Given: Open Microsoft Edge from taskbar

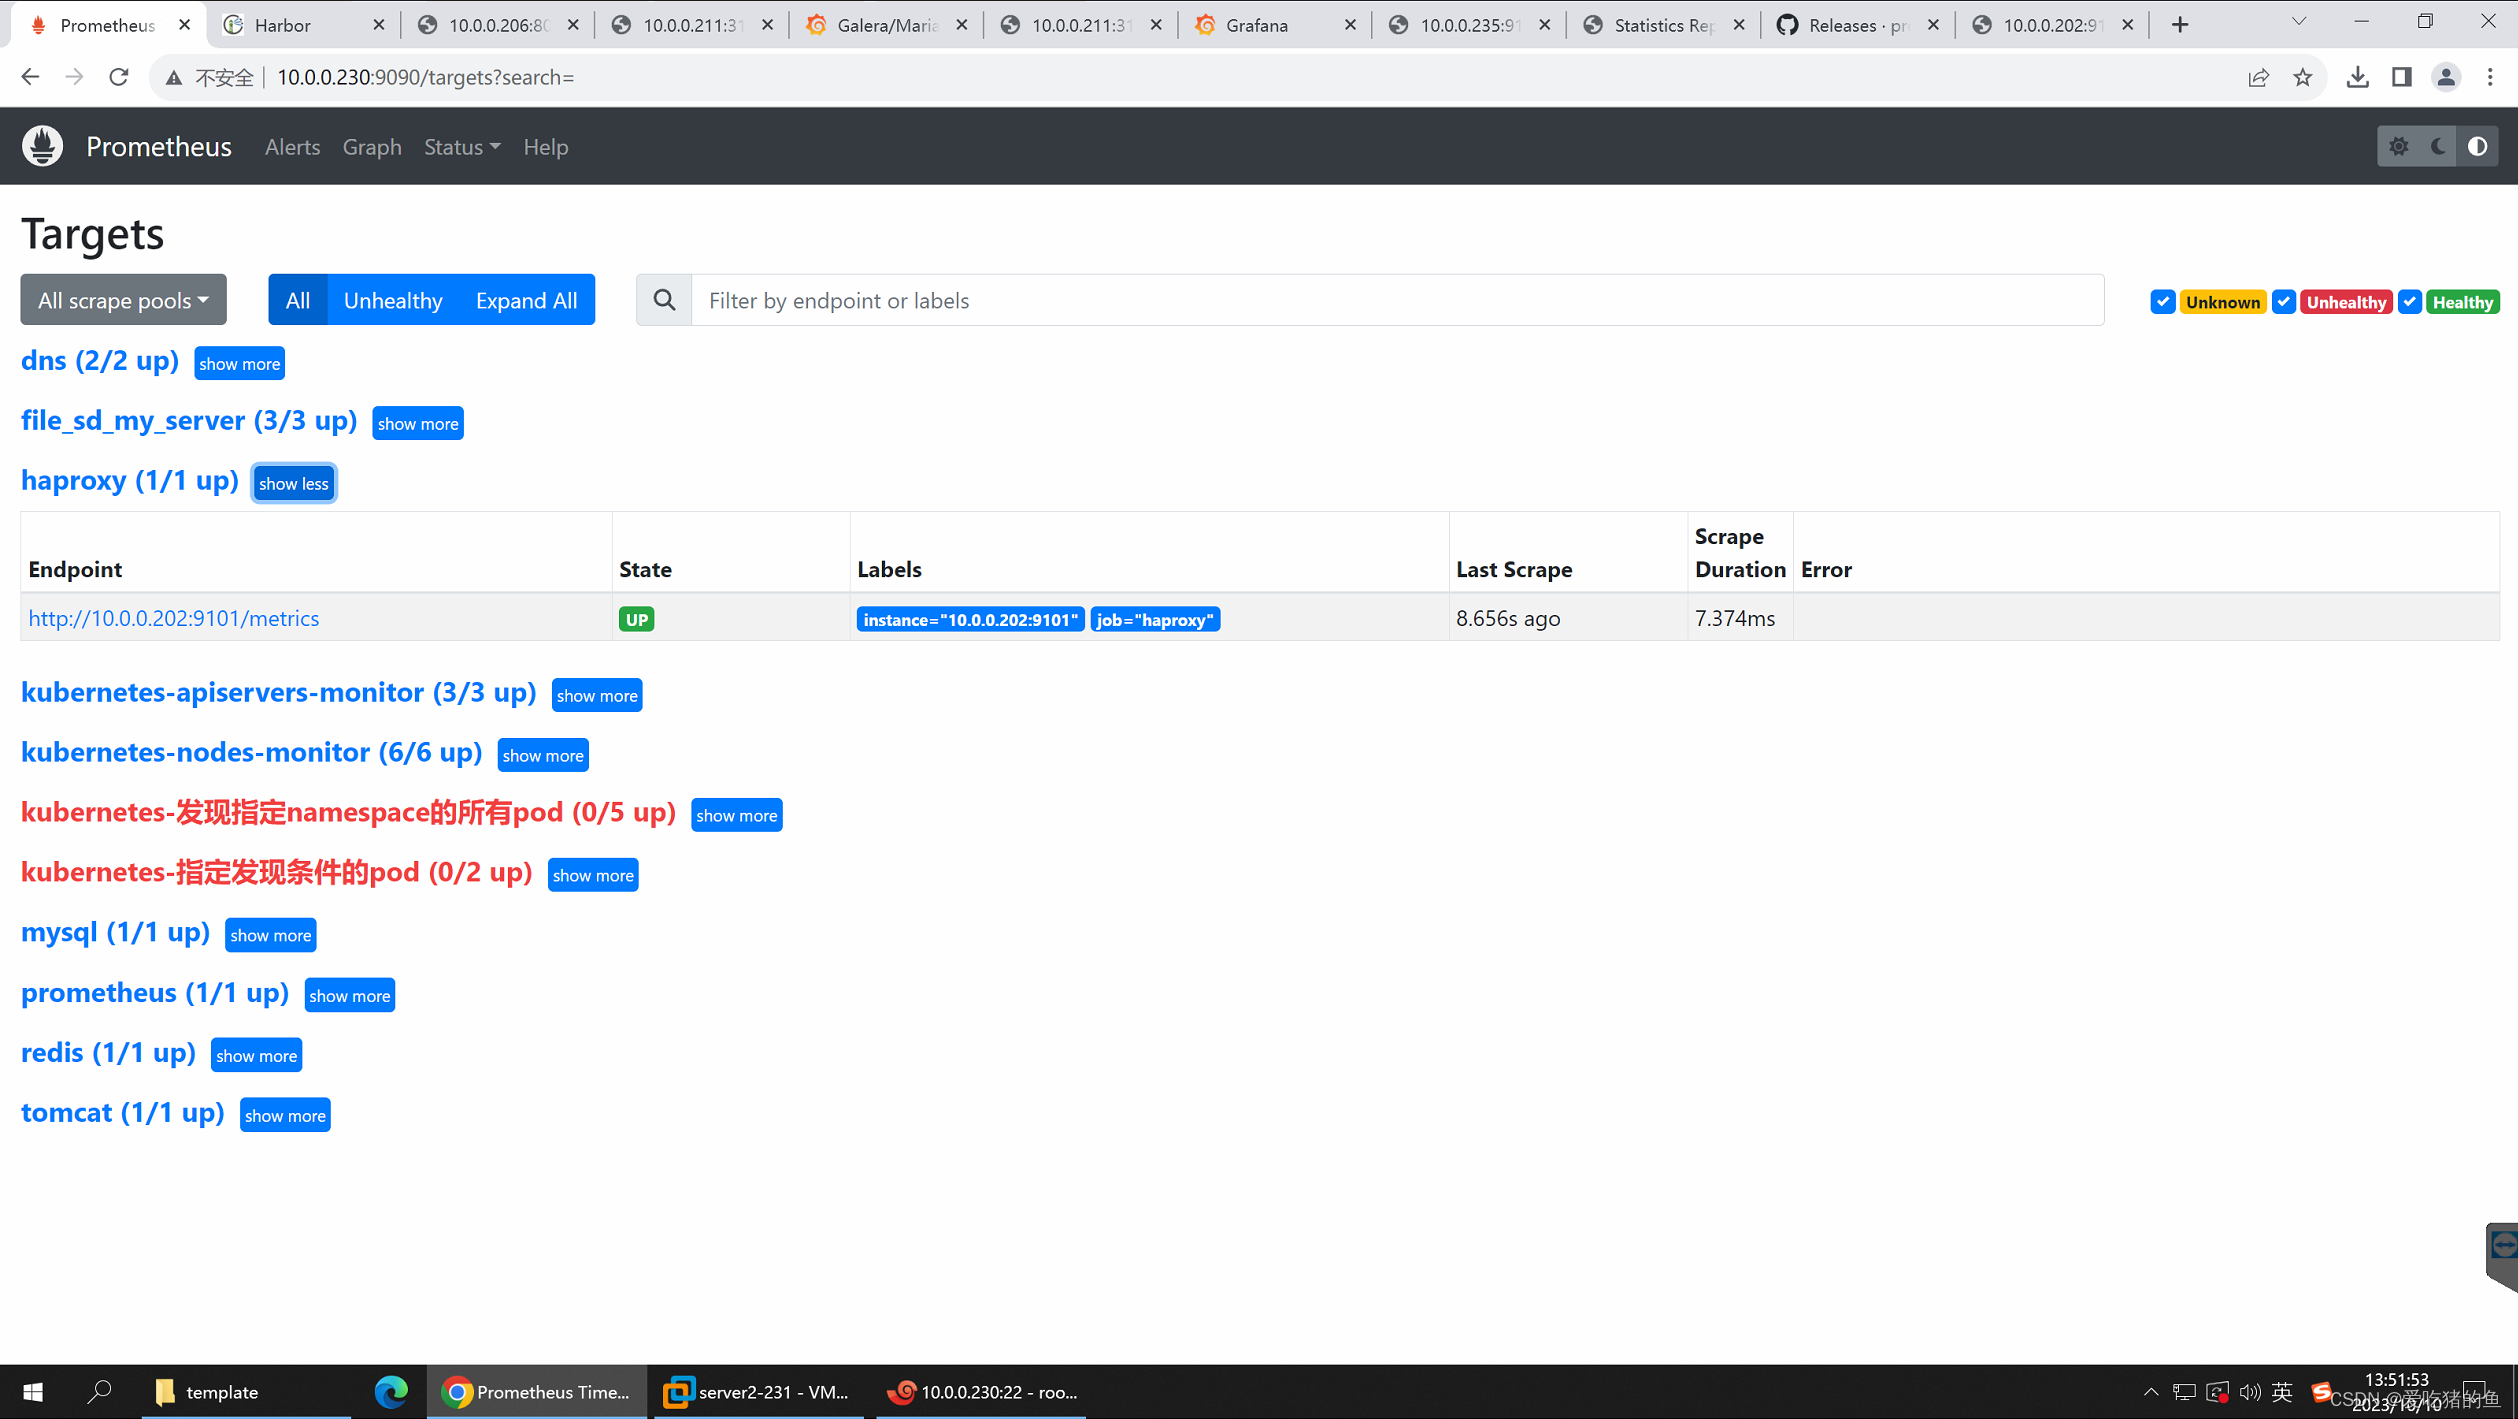Looking at the screenshot, I should click(x=391, y=1391).
